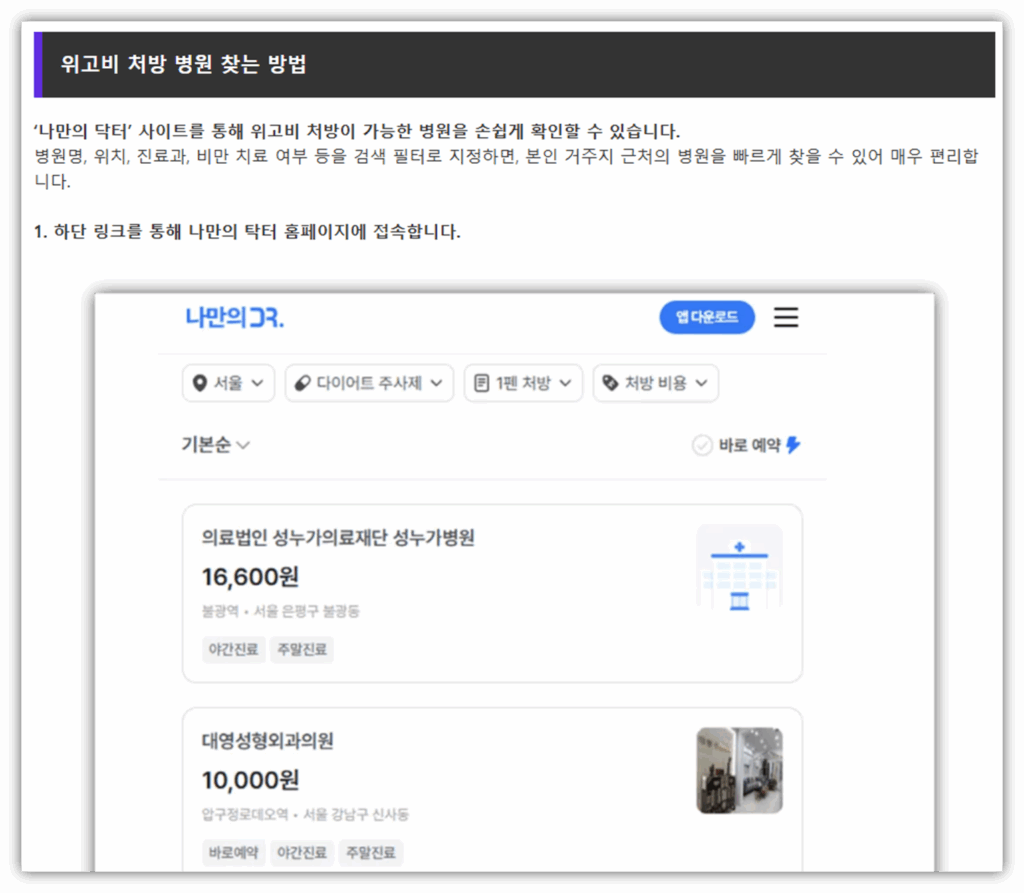Click the 16,600원 price
The width and height of the screenshot is (1024, 893).
(x=250, y=577)
